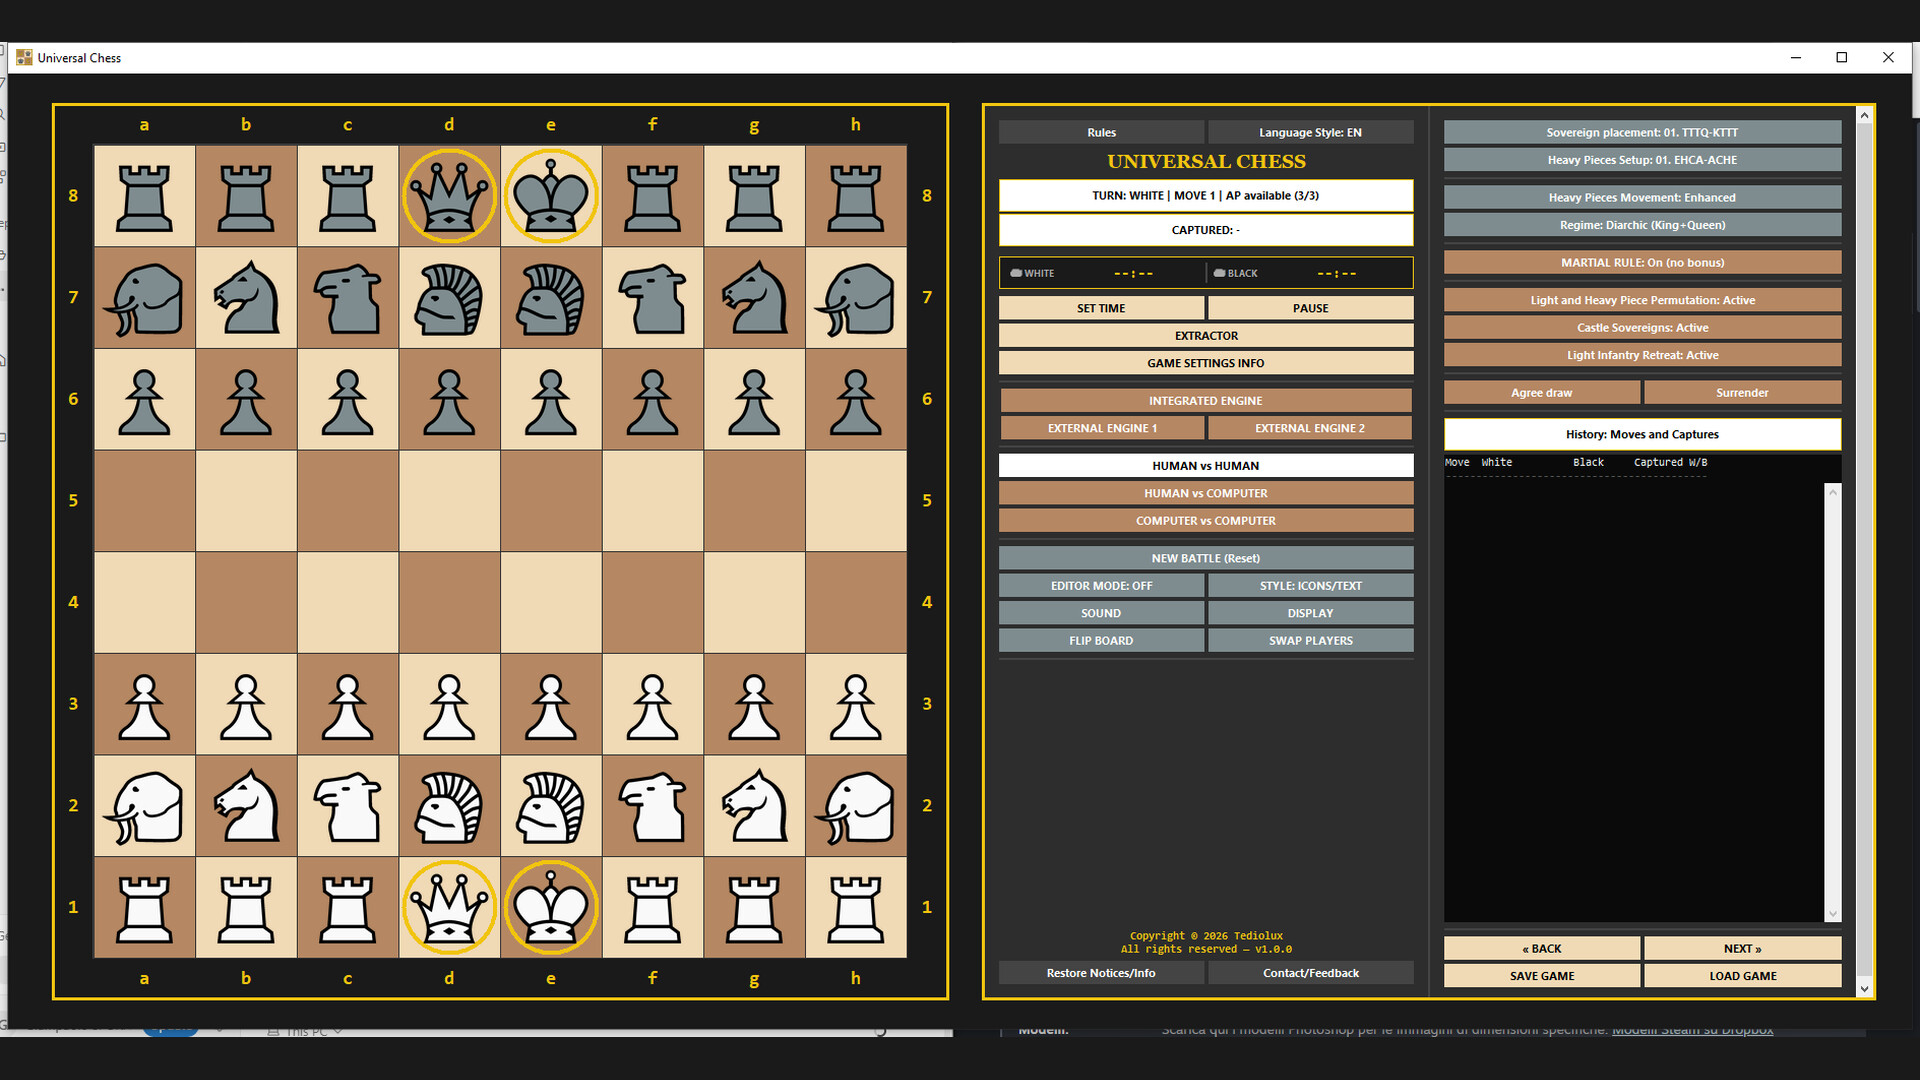
Task: Switch Style Icons/Text display
Action: (1310, 586)
